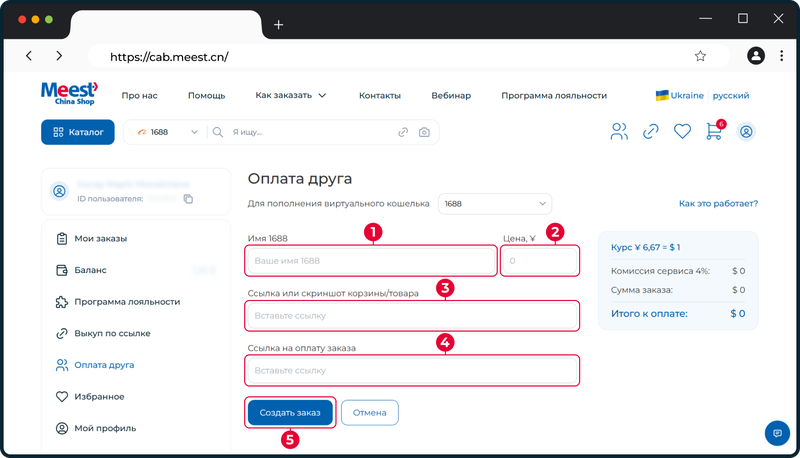Click the camera image search icon
800x458 pixels.
coord(424,132)
